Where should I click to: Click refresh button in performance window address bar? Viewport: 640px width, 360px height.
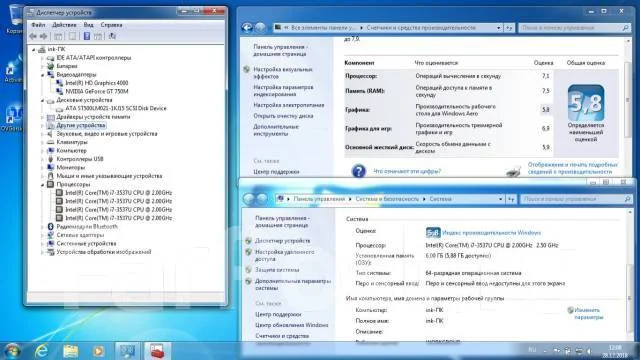click(509, 28)
